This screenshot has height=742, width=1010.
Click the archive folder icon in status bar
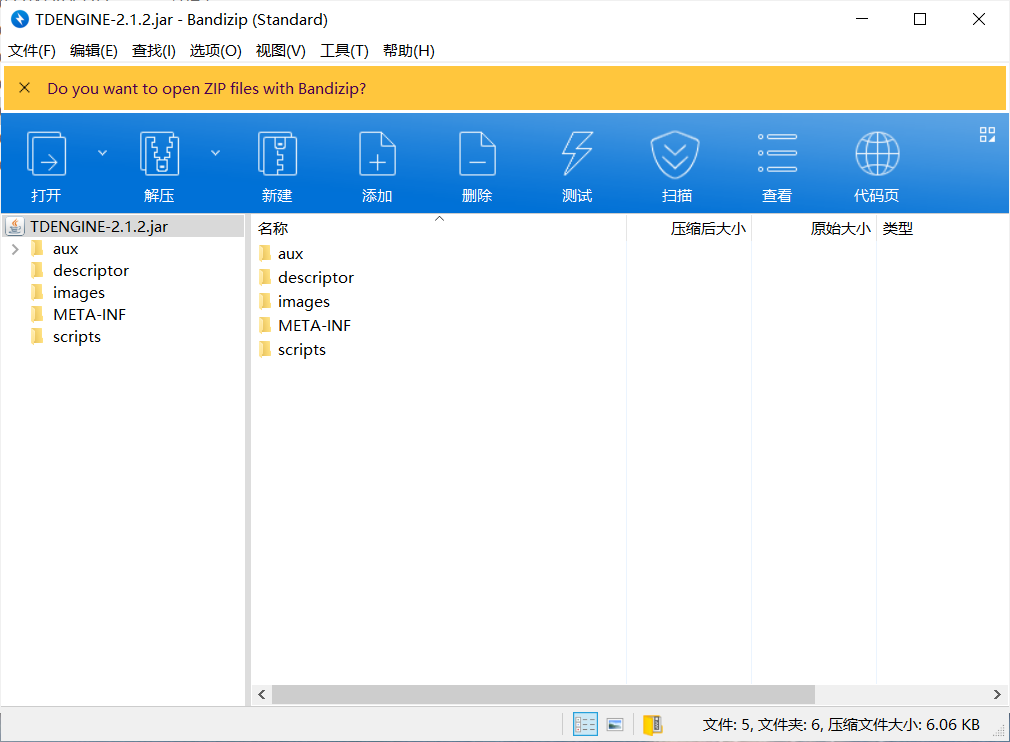653,725
